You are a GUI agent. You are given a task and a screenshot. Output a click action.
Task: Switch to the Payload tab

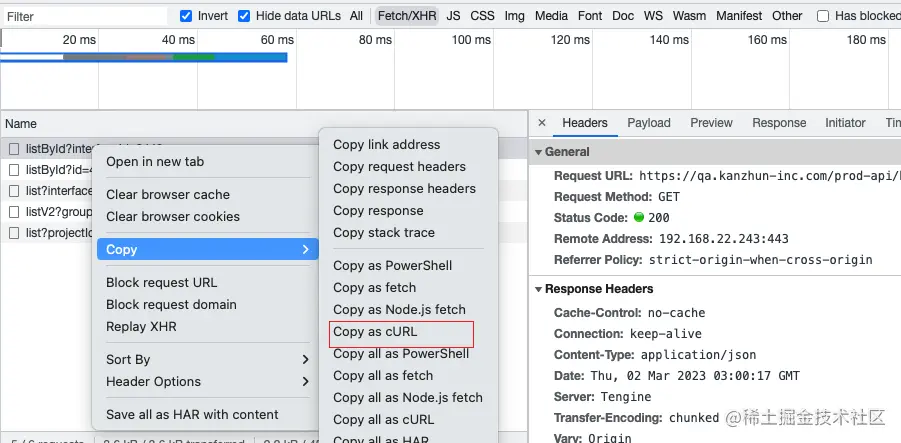(x=649, y=123)
